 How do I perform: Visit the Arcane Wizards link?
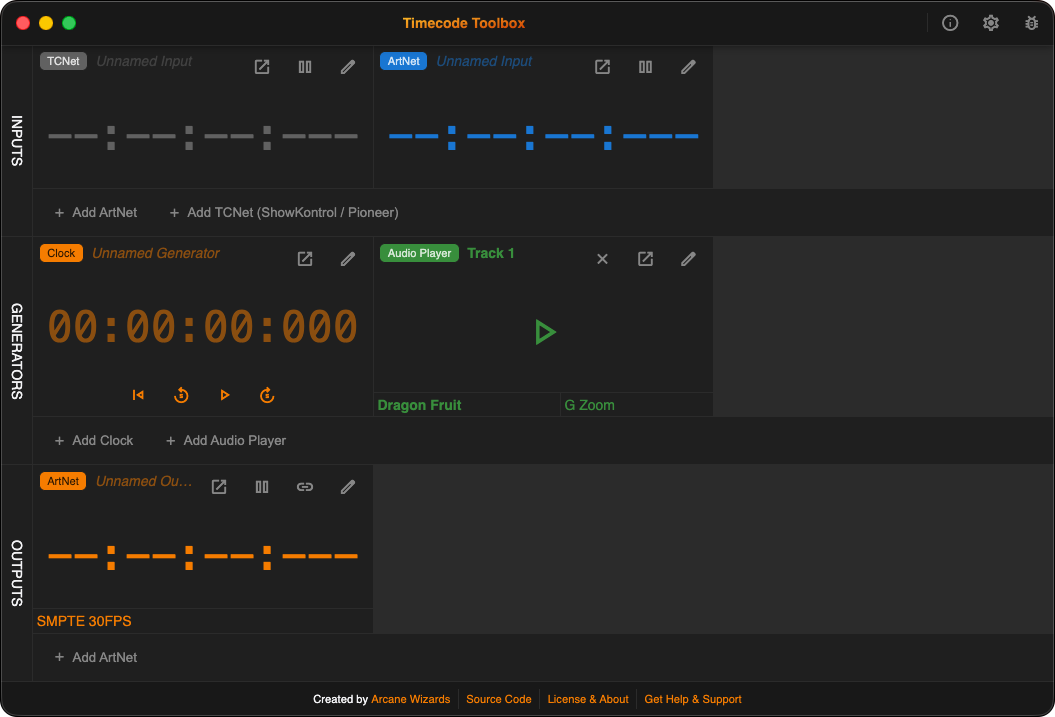point(410,700)
